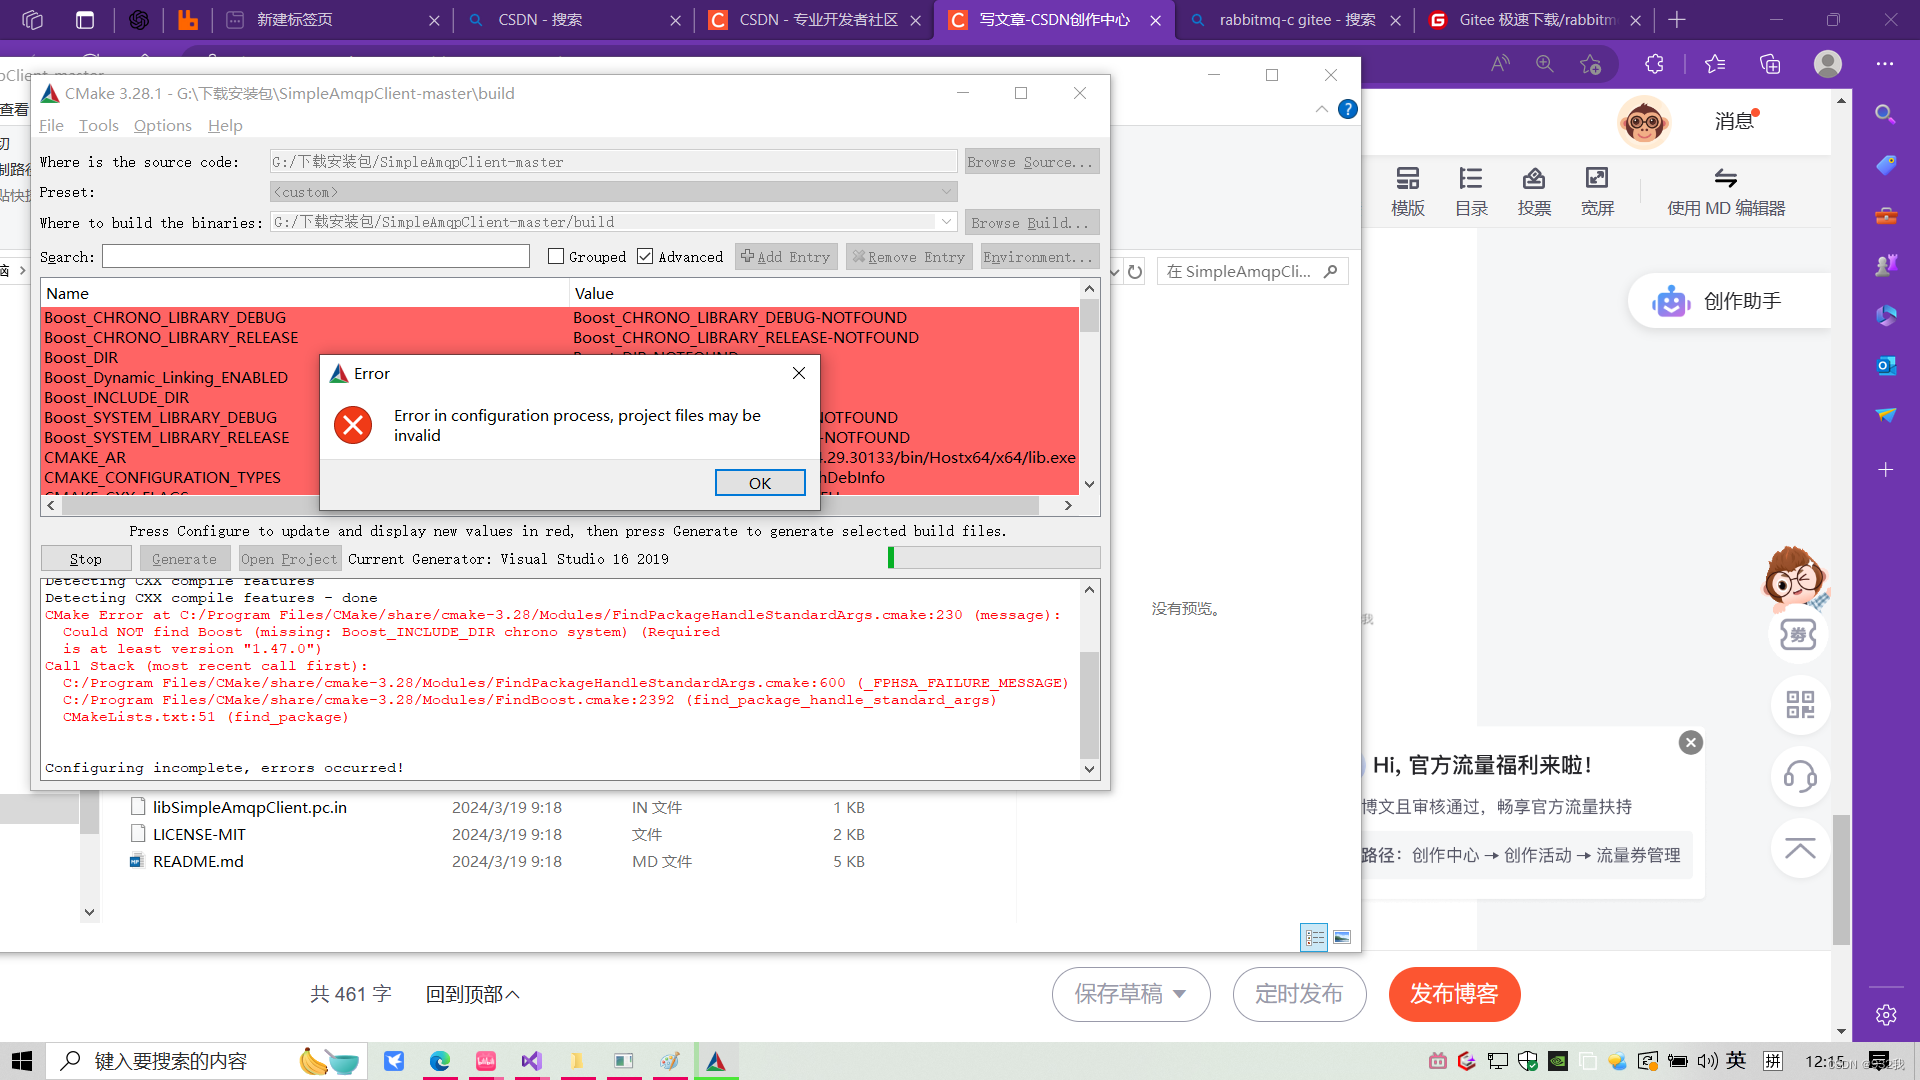Open the 目录 (table of contents) tool

[1470, 190]
